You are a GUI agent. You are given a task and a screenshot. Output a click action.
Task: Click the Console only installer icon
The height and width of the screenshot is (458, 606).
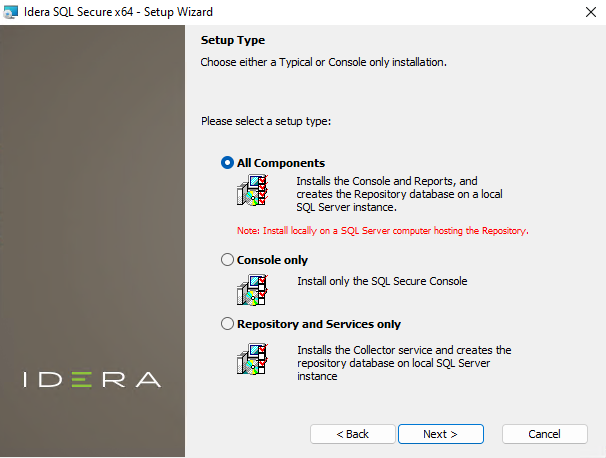252,290
